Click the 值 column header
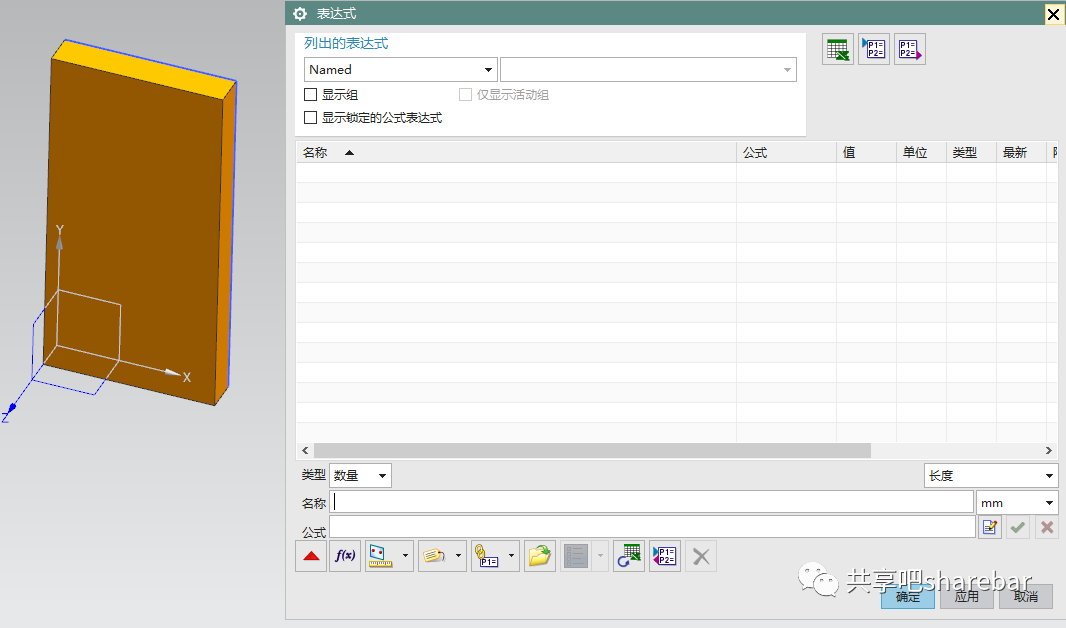 point(866,152)
